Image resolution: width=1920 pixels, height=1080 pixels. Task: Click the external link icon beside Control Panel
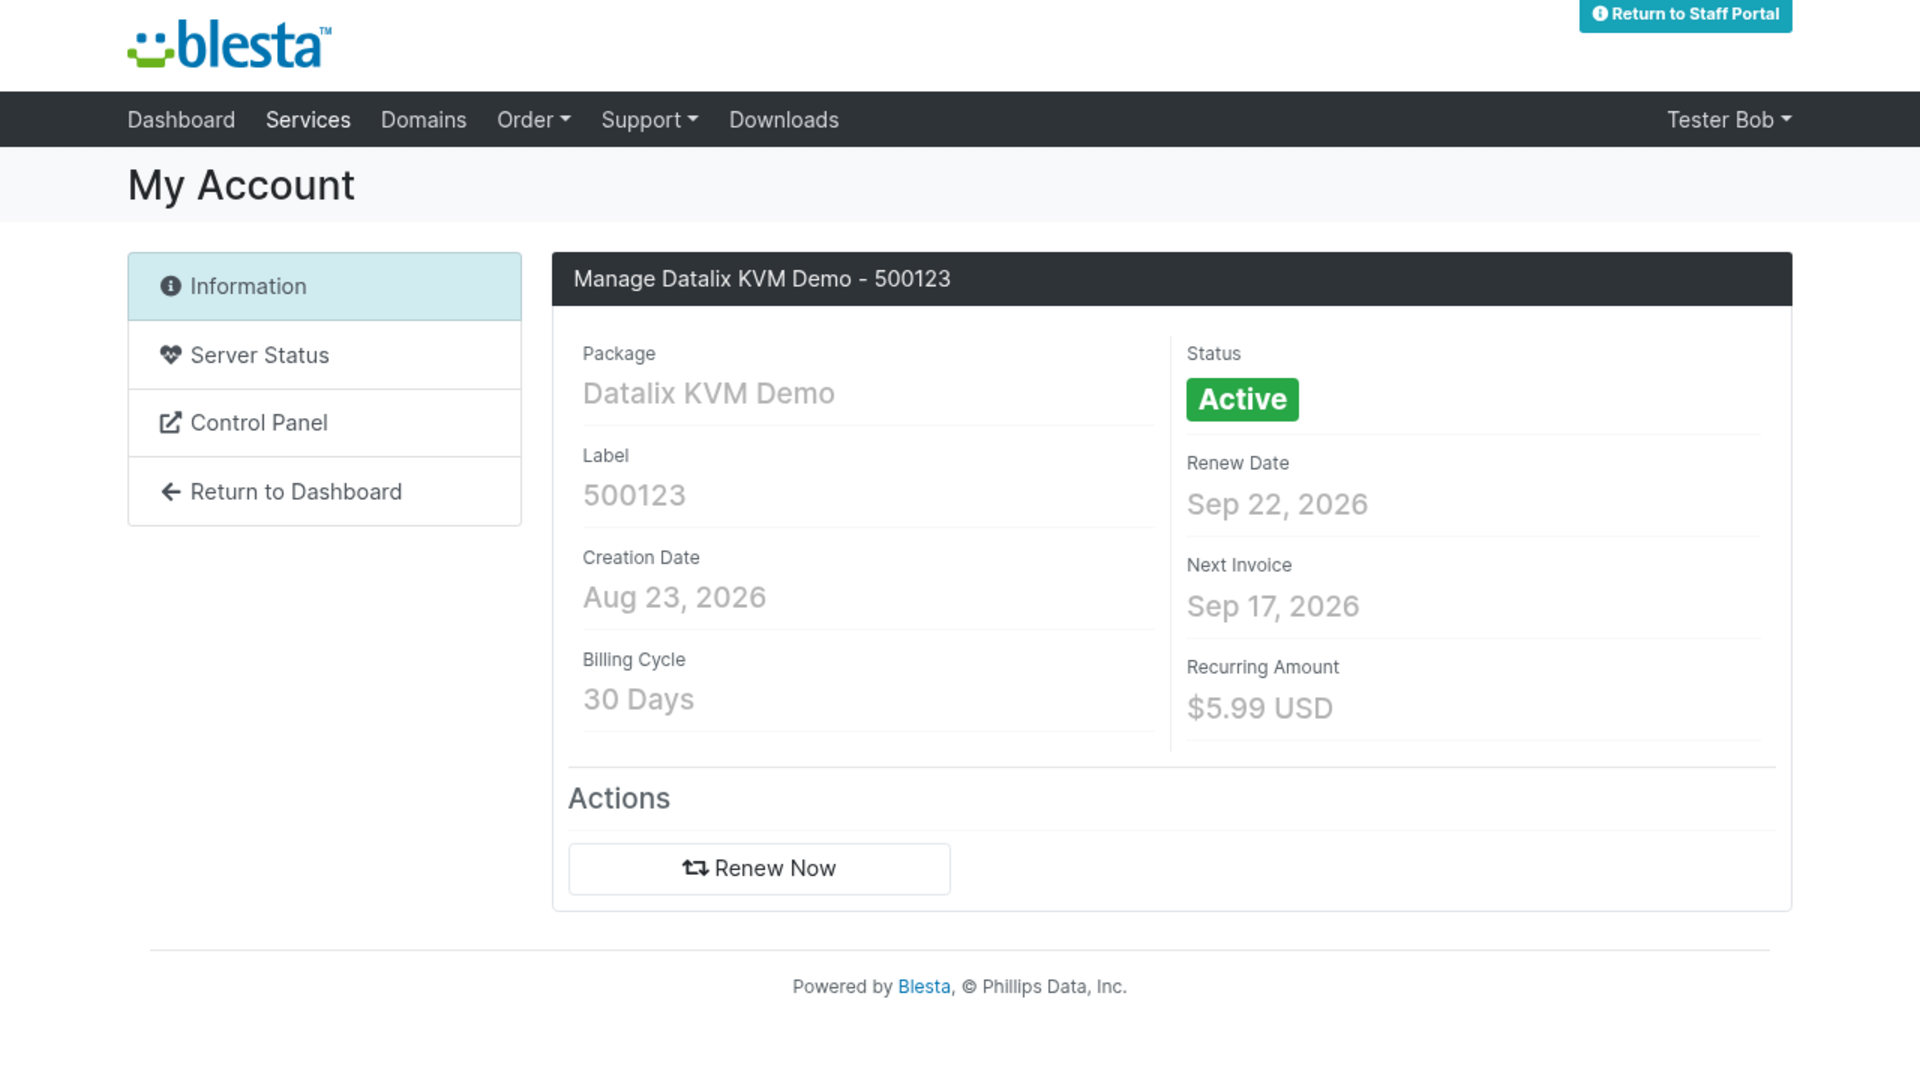click(171, 423)
